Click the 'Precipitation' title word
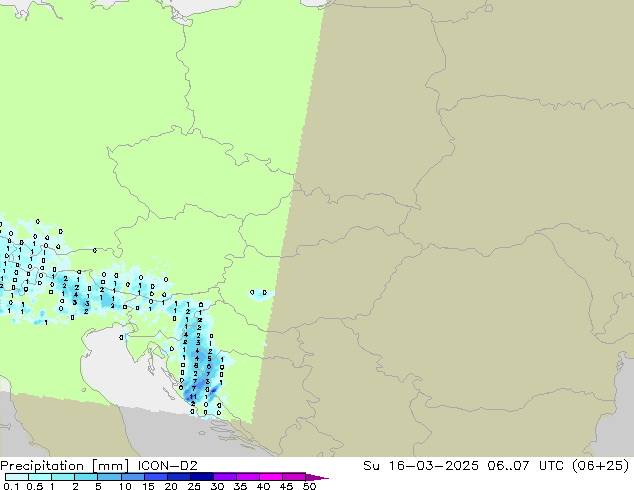 tap(42, 466)
